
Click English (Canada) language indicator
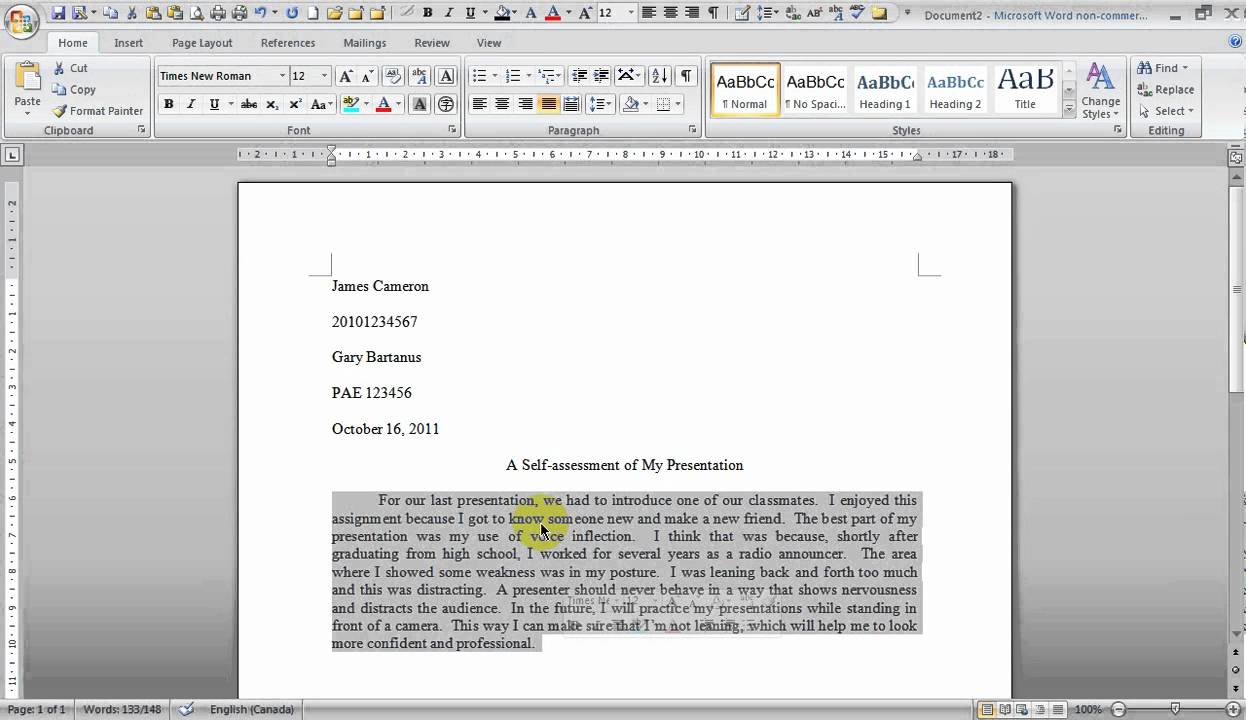tap(252, 709)
